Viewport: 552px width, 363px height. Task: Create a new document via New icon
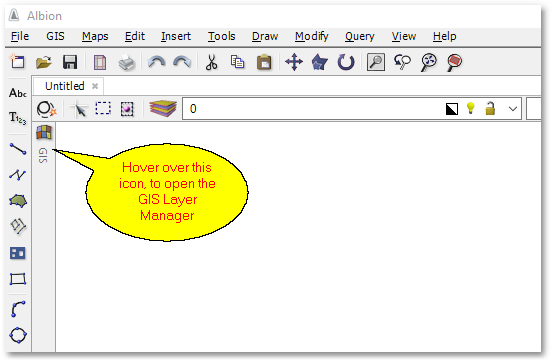17,62
